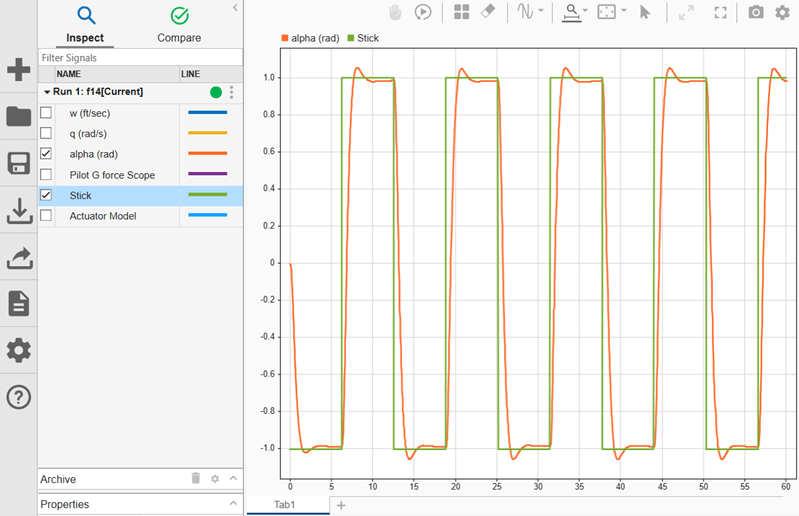Check the q (rad/s) signal checkbox

pos(46,133)
